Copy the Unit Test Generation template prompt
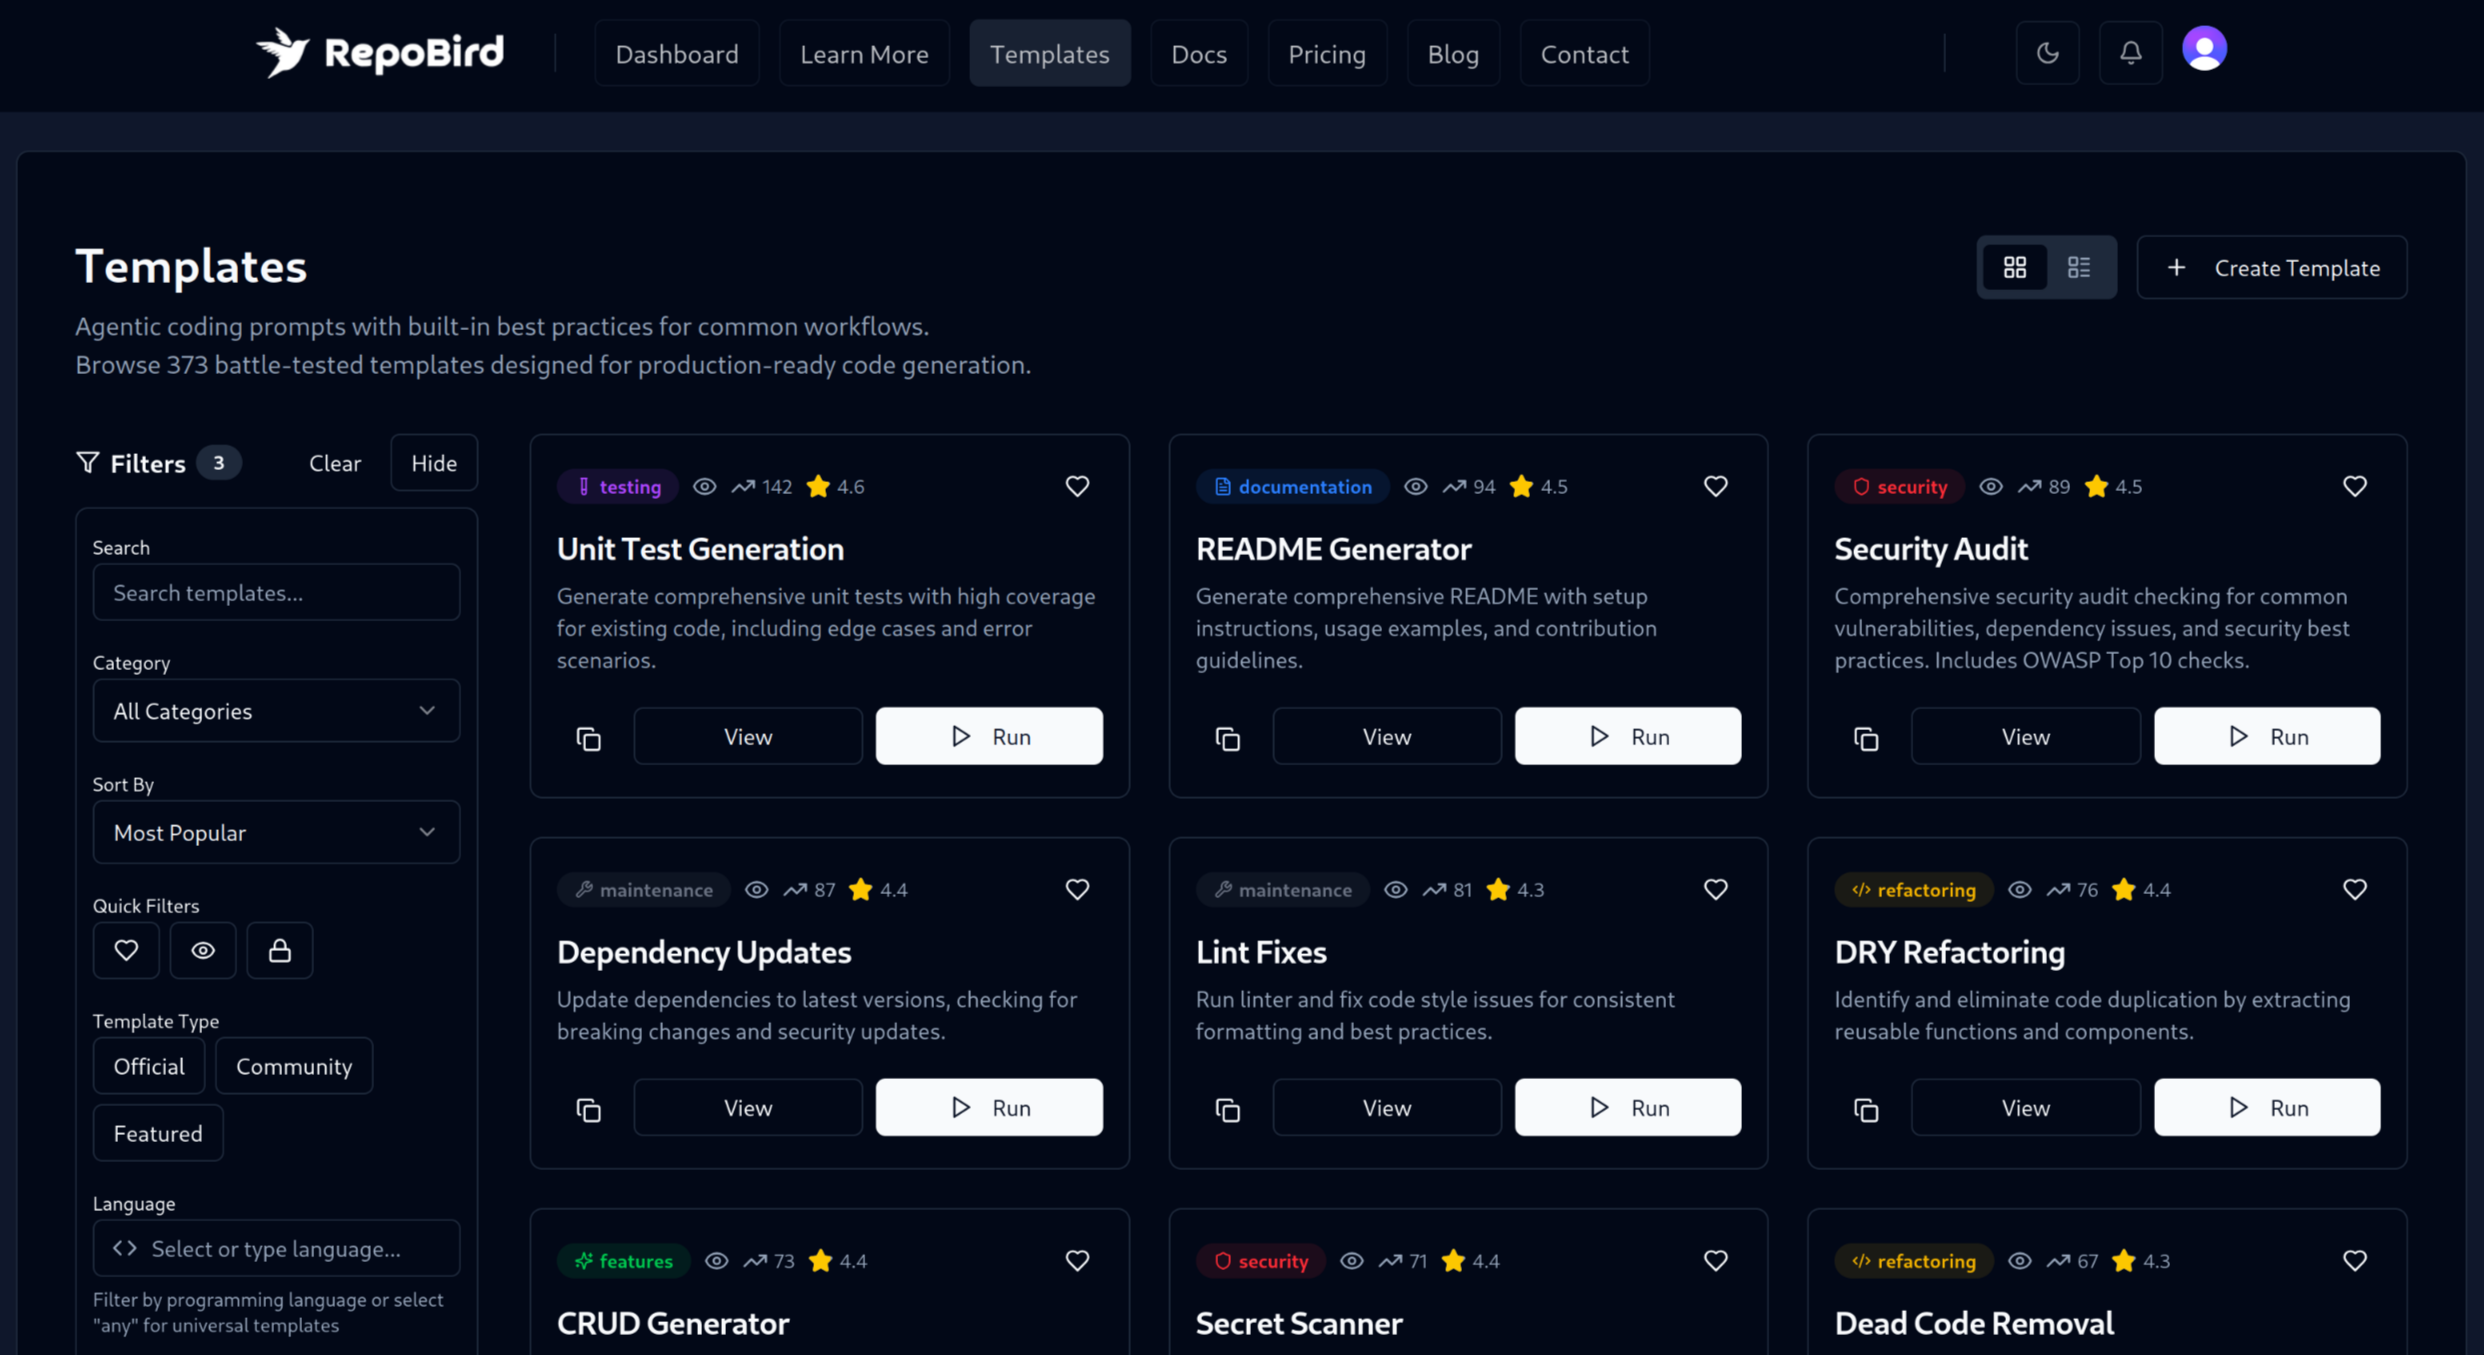 pyautogui.click(x=588, y=737)
